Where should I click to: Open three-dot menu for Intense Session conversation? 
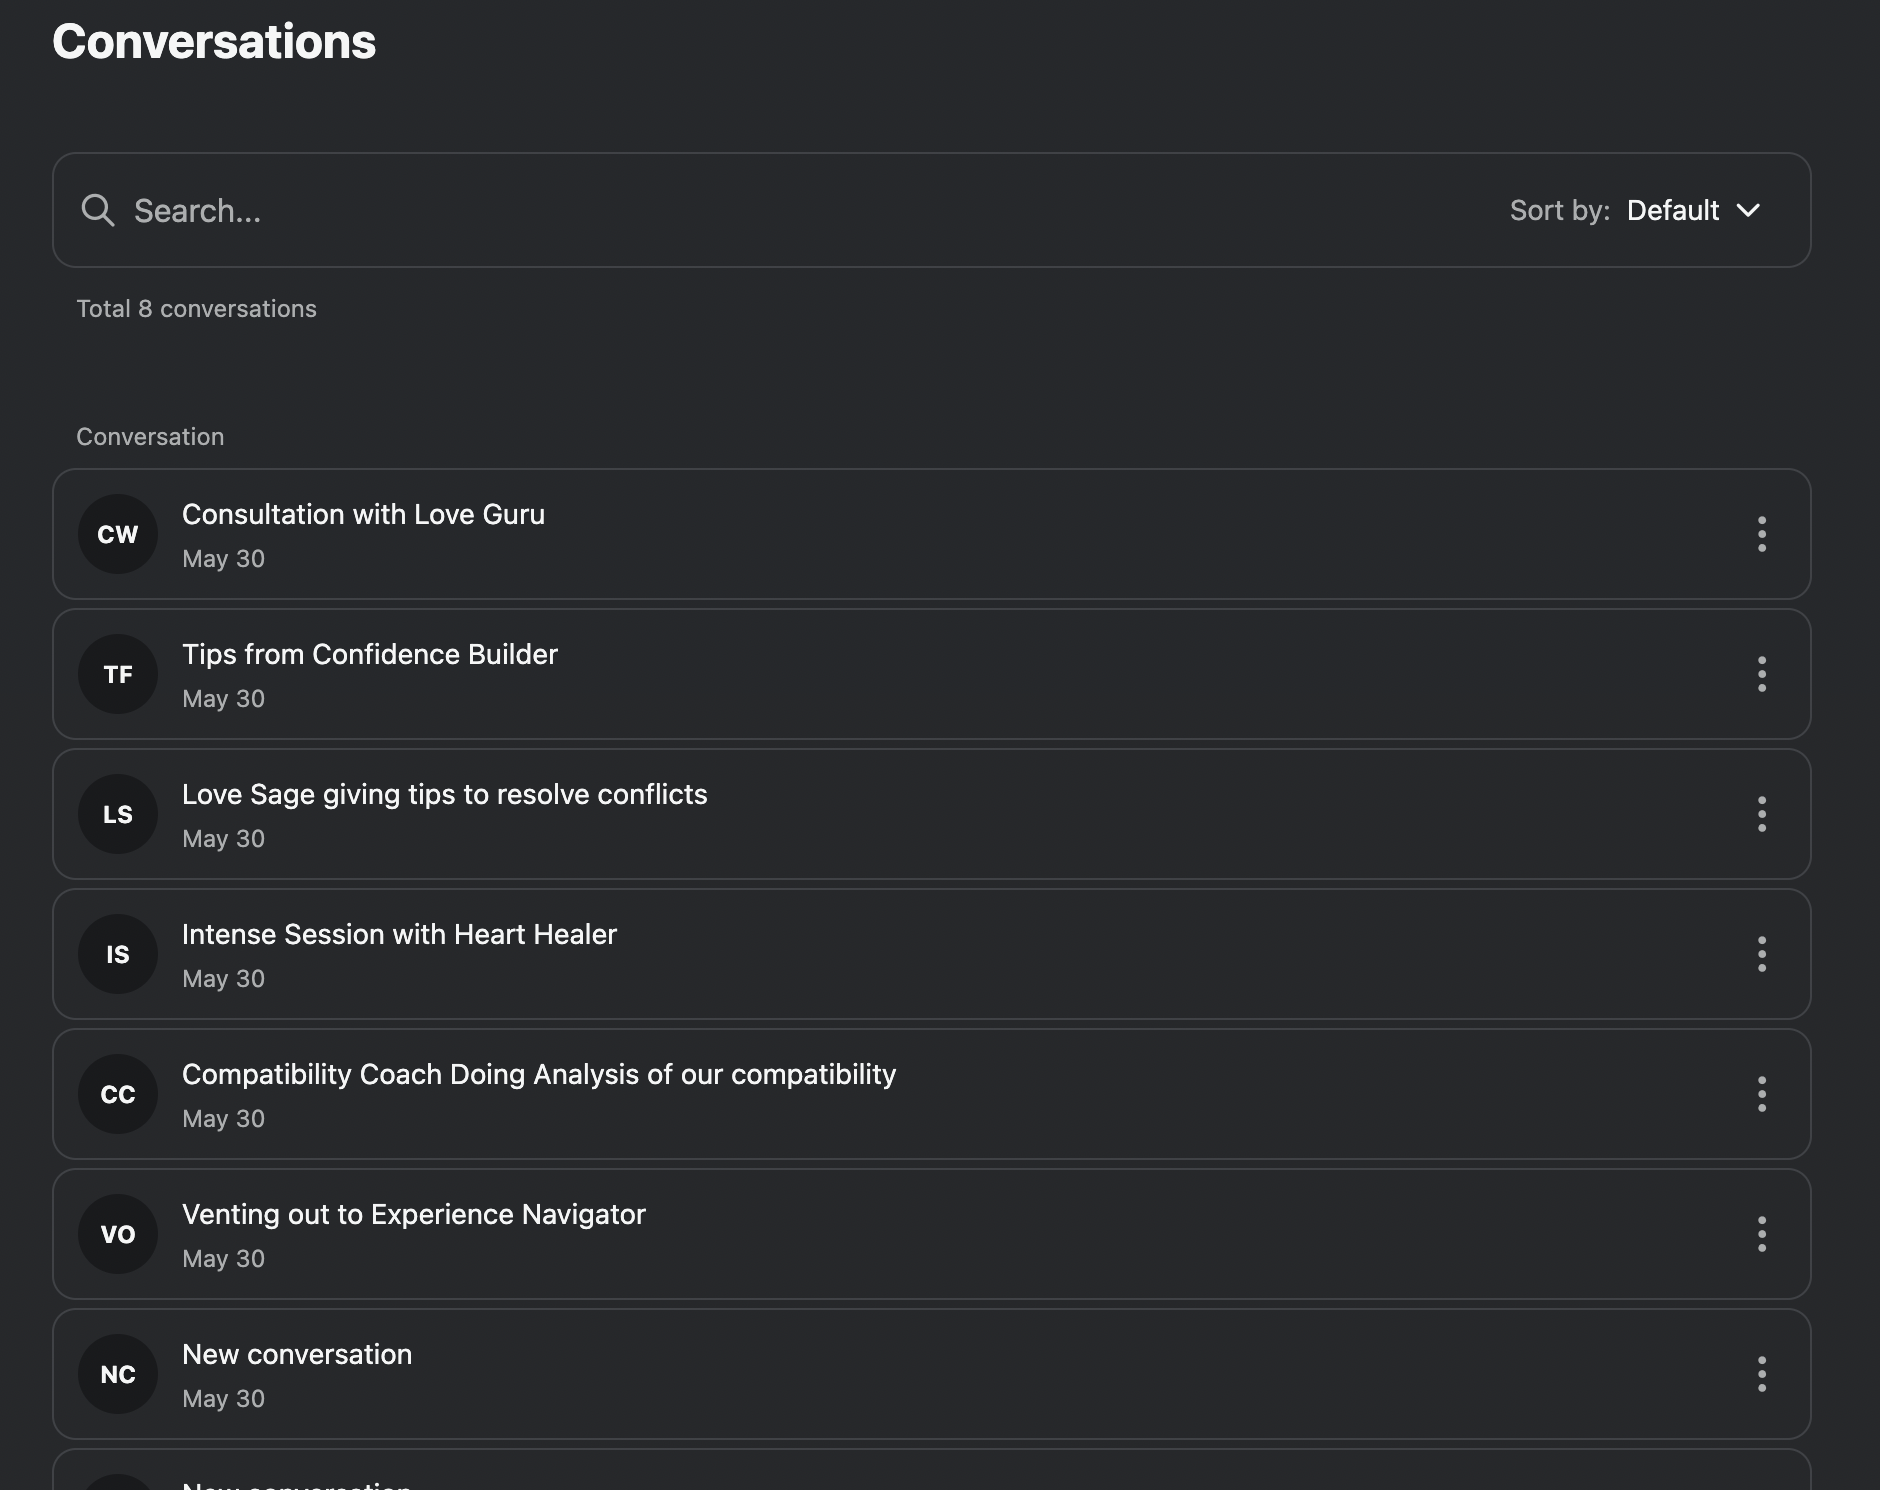[x=1761, y=954]
